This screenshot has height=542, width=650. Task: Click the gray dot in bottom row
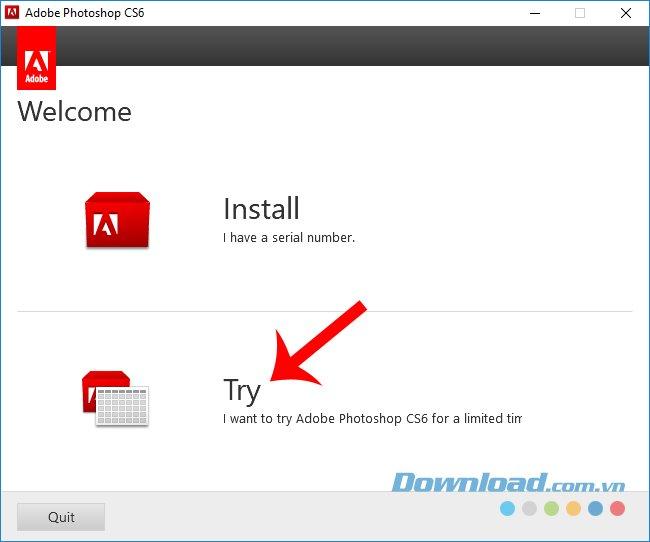coord(529,509)
